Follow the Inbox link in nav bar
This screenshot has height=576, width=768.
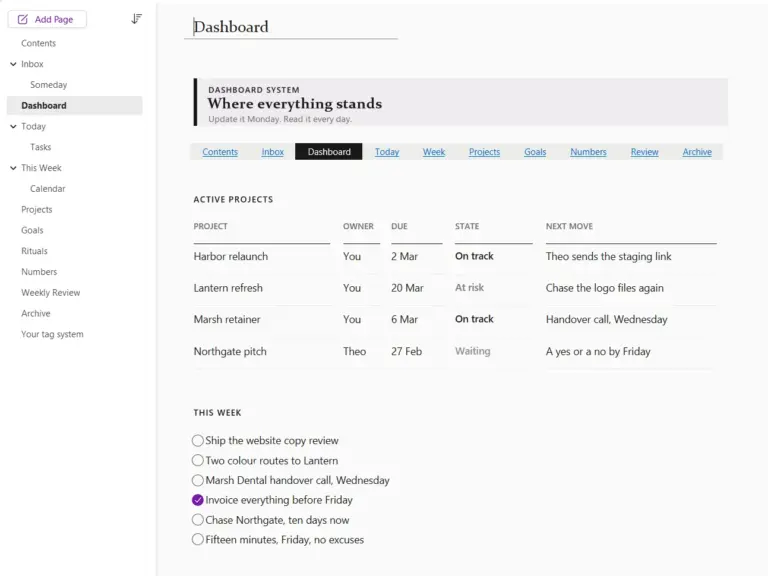pos(272,152)
